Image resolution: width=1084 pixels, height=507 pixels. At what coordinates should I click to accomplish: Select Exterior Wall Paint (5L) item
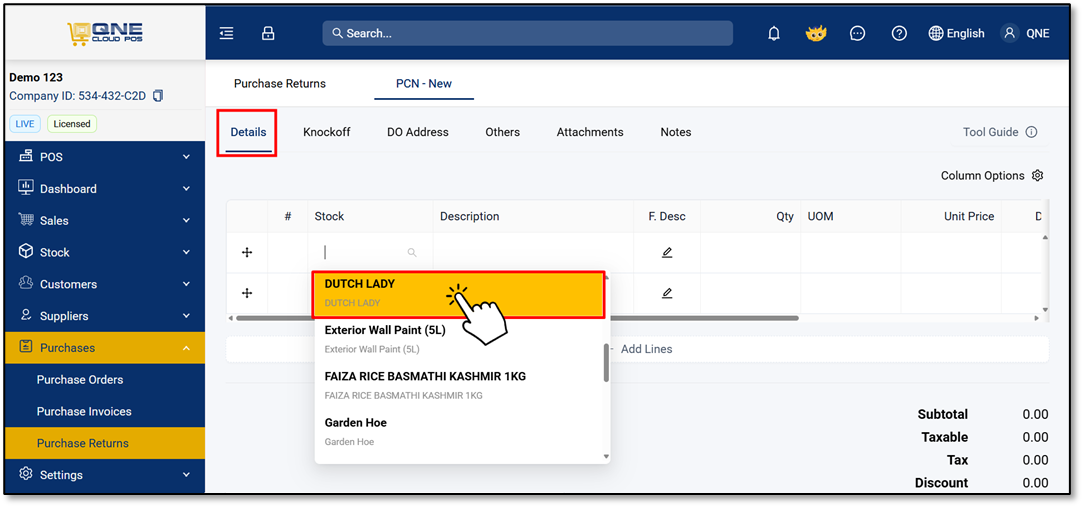[x=458, y=340]
